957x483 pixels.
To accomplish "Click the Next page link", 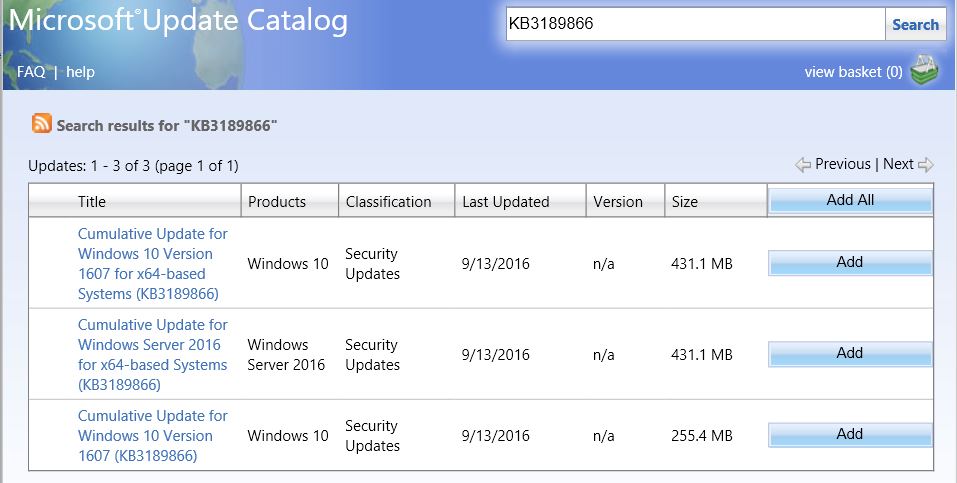I will (x=898, y=164).
